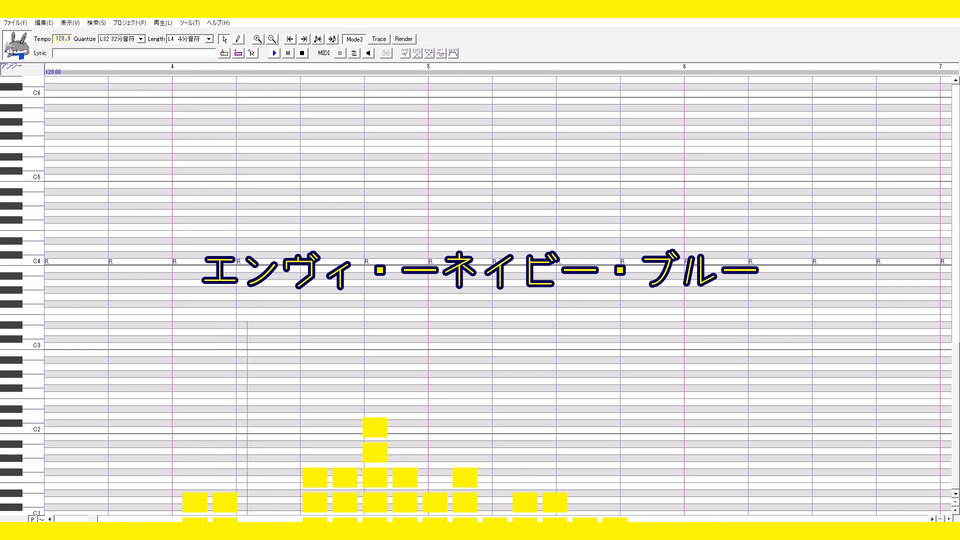Viewport: 960px width, 540px height.
Task: Open the 表示(V) menu
Action: click(70, 23)
